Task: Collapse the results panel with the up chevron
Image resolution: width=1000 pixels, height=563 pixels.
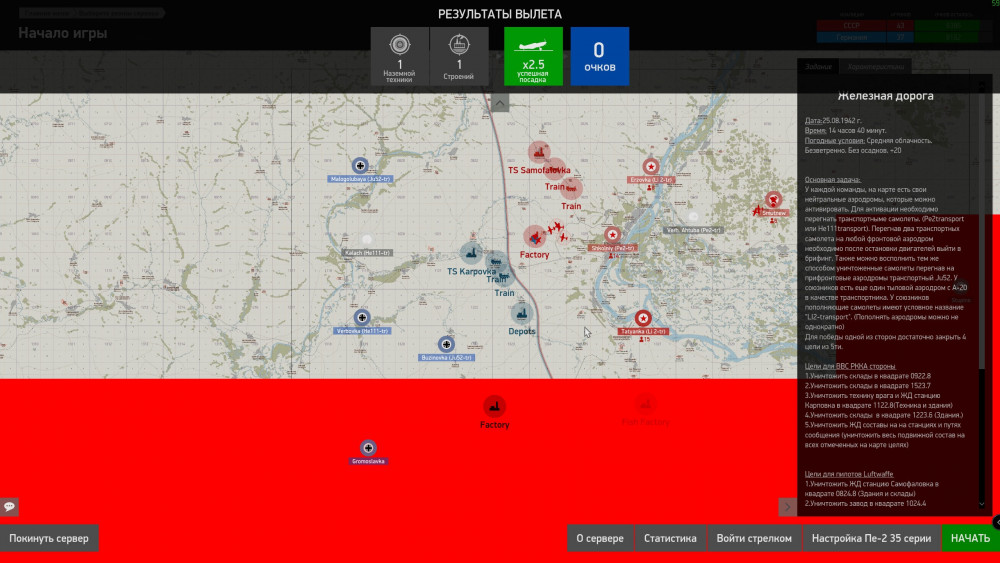Action: point(500,103)
